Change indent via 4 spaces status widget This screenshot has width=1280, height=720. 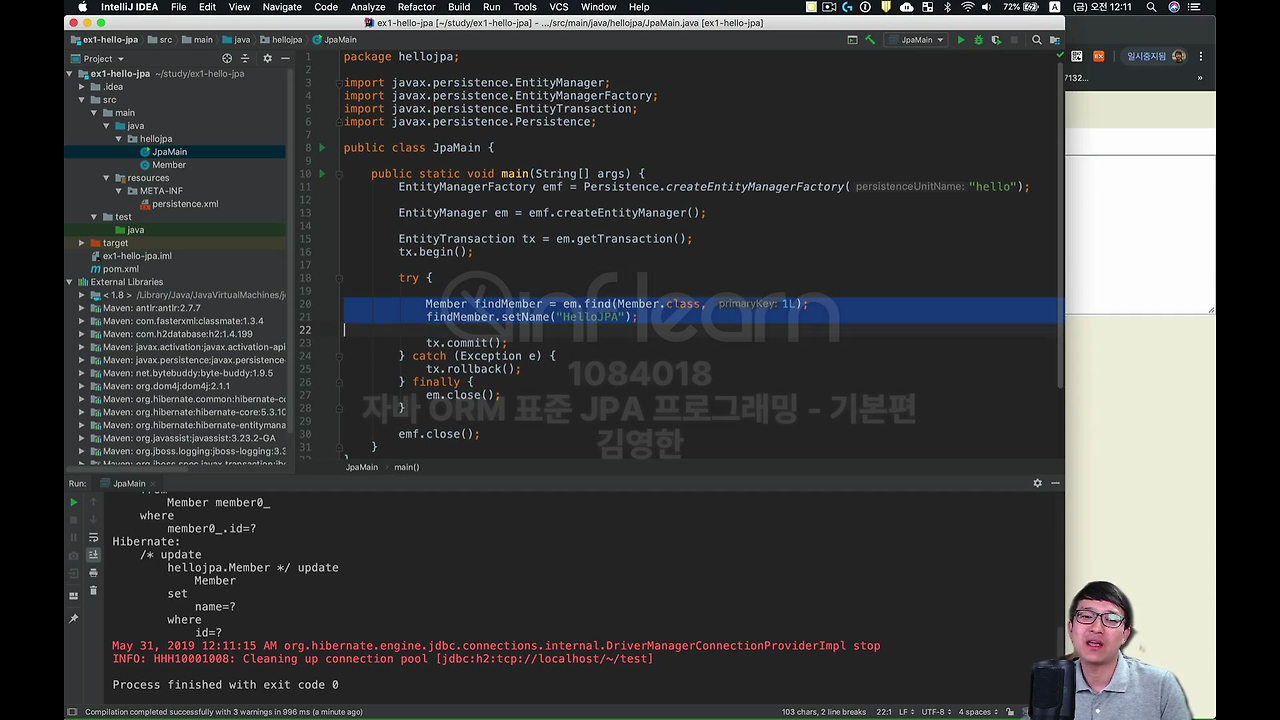click(x=977, y=712)
